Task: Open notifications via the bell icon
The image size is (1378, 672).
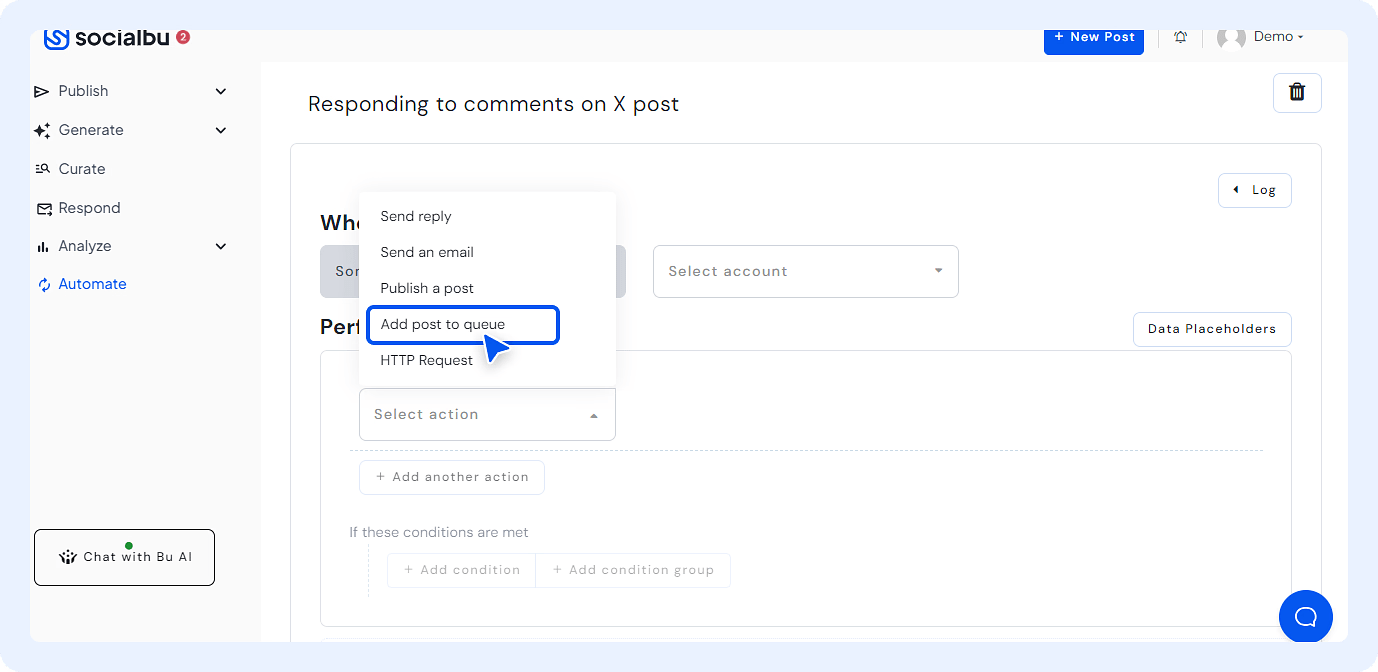Action: coord(1180,36)
